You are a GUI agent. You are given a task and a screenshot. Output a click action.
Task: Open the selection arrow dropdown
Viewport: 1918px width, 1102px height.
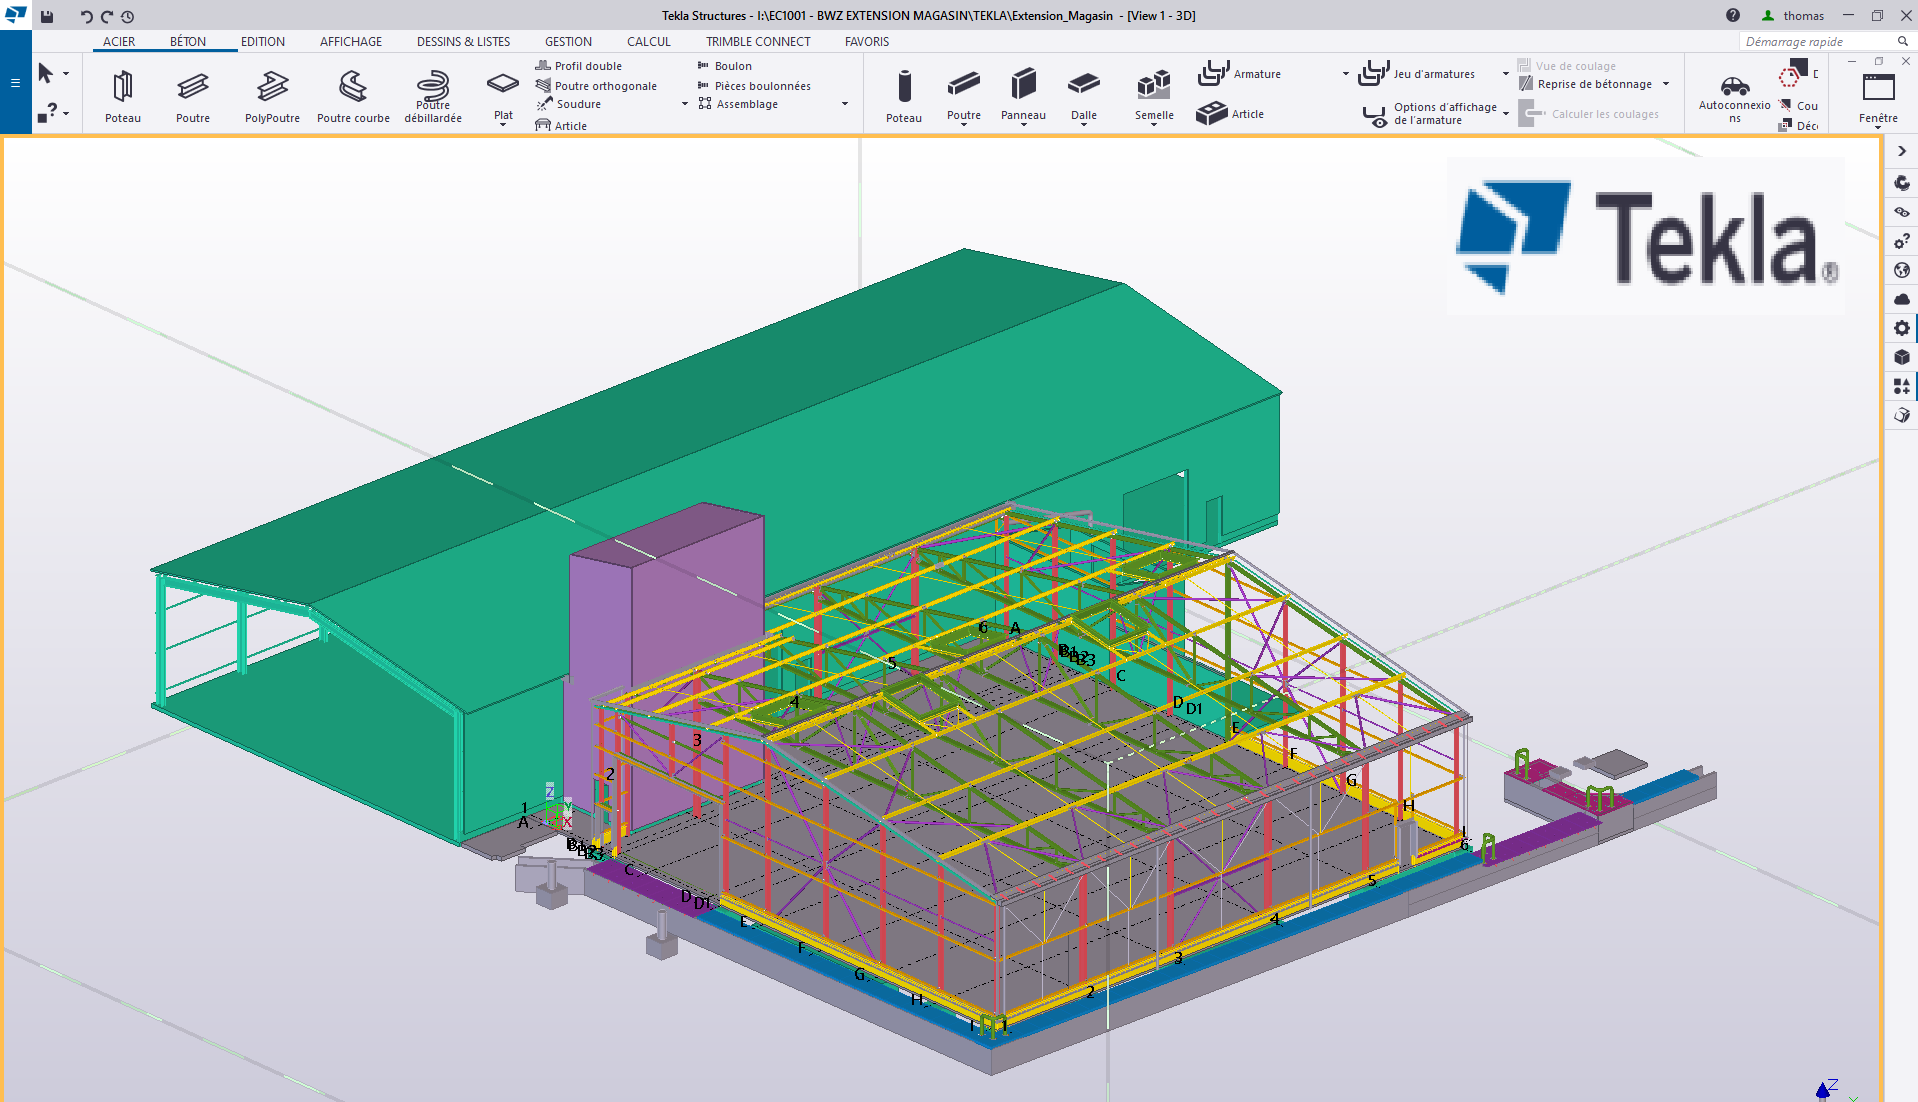66,74
